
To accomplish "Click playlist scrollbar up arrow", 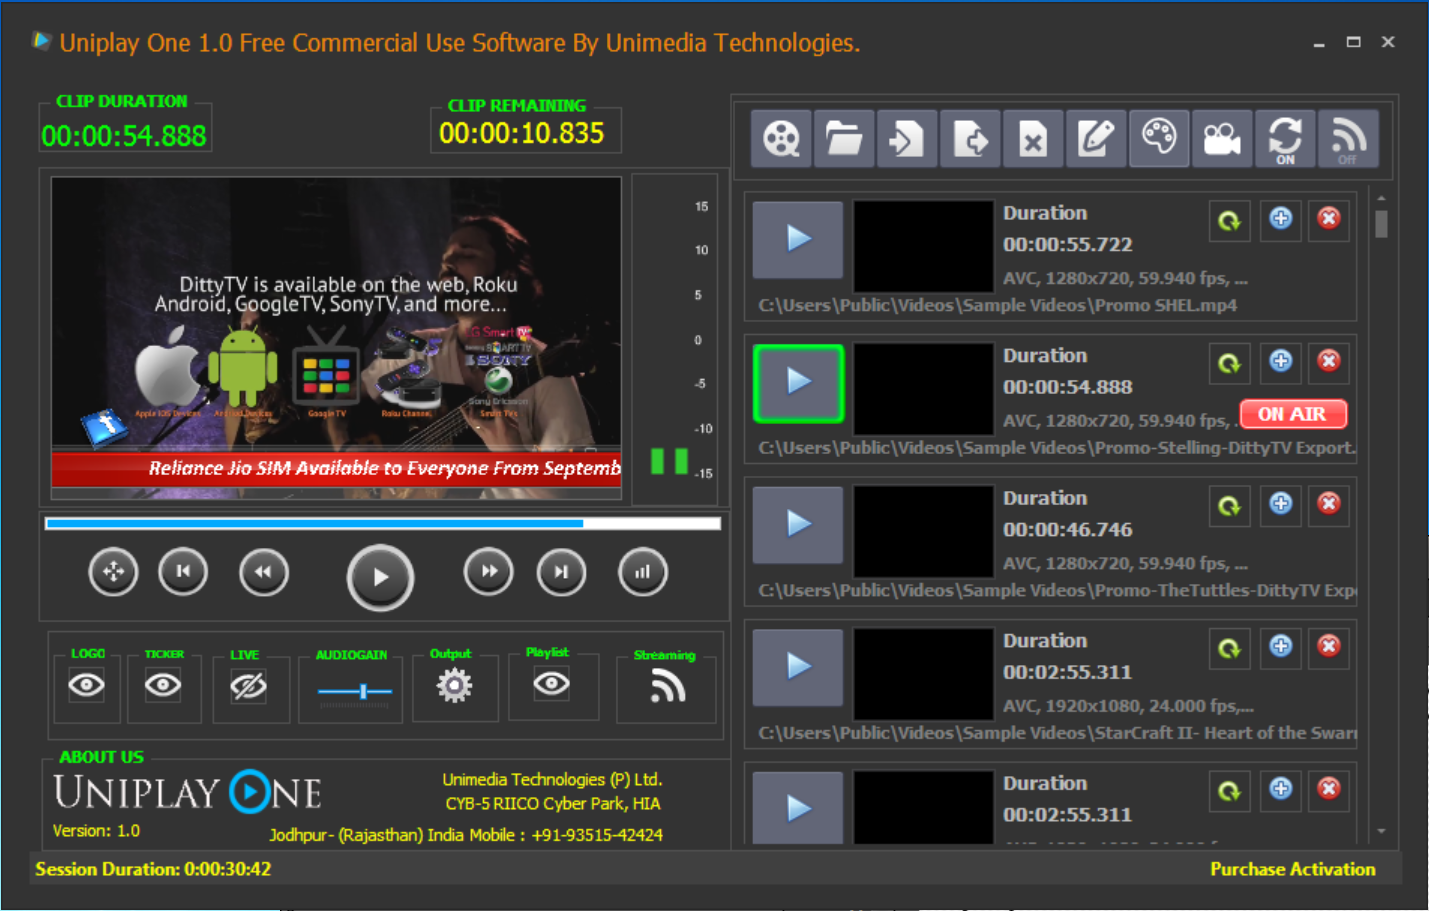I will click(1381, 199).
